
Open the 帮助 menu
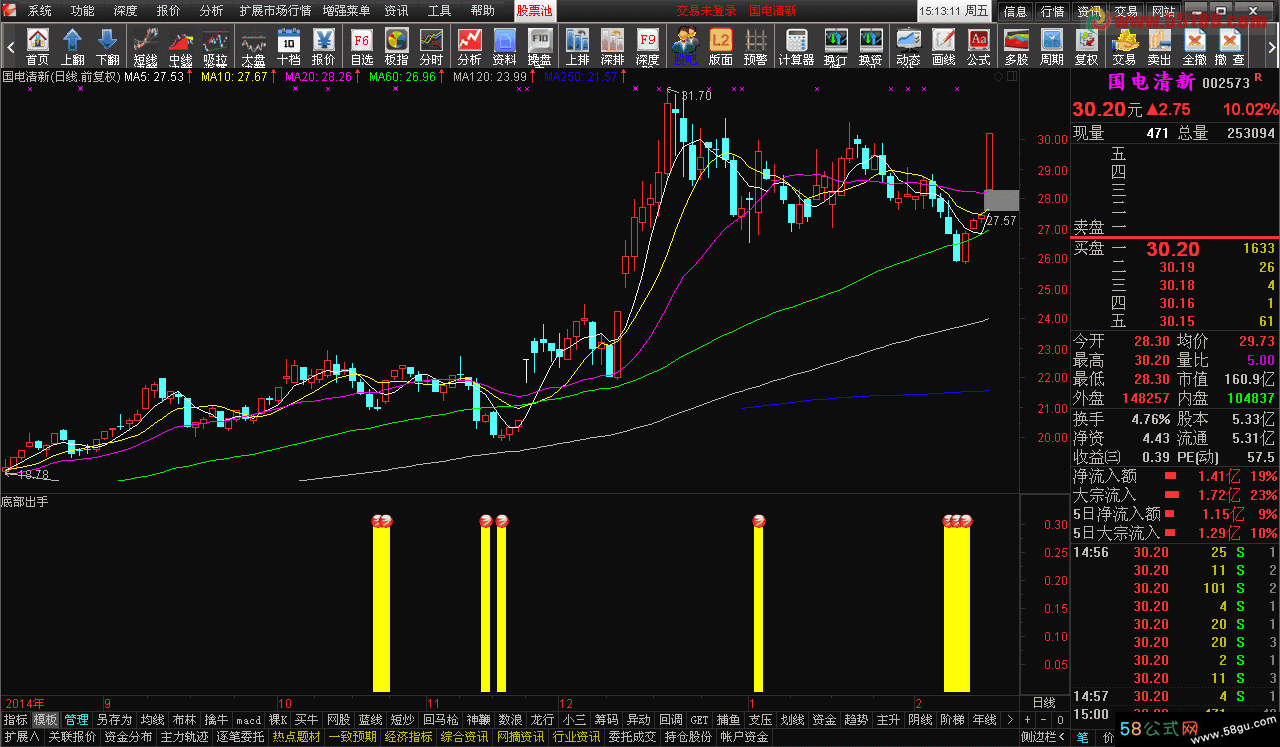pos(482,11)
